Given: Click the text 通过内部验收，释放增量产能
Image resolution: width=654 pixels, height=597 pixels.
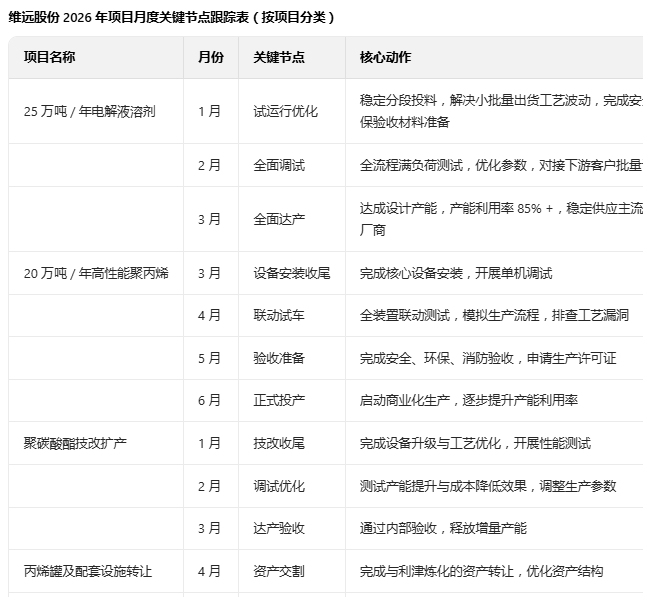Looking at the screenshot, I should [x=443, y=528].
